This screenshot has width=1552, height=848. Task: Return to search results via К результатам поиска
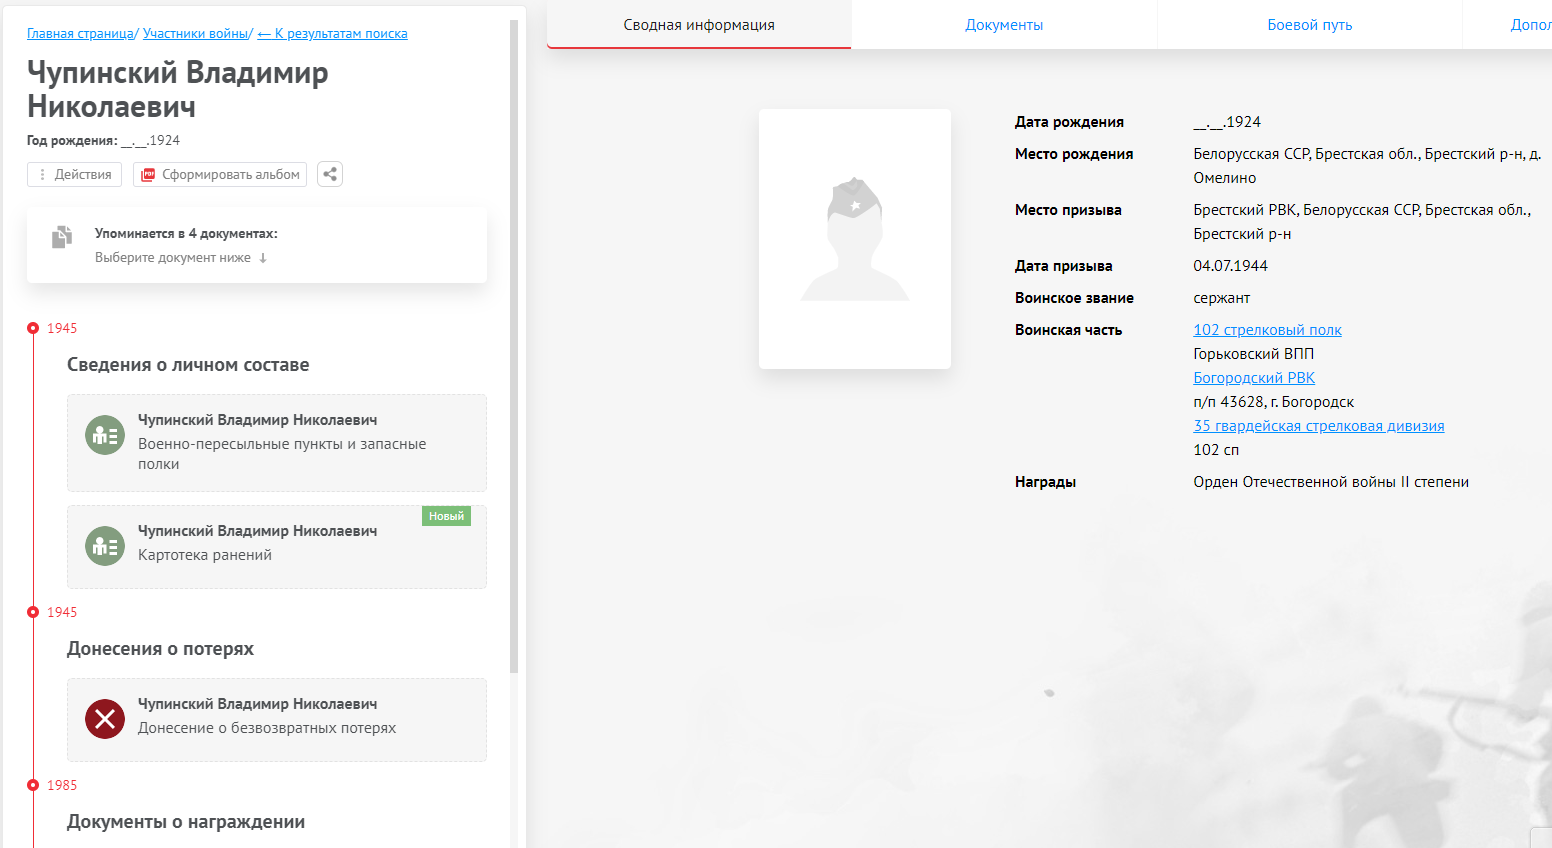(x=332, y=34)
